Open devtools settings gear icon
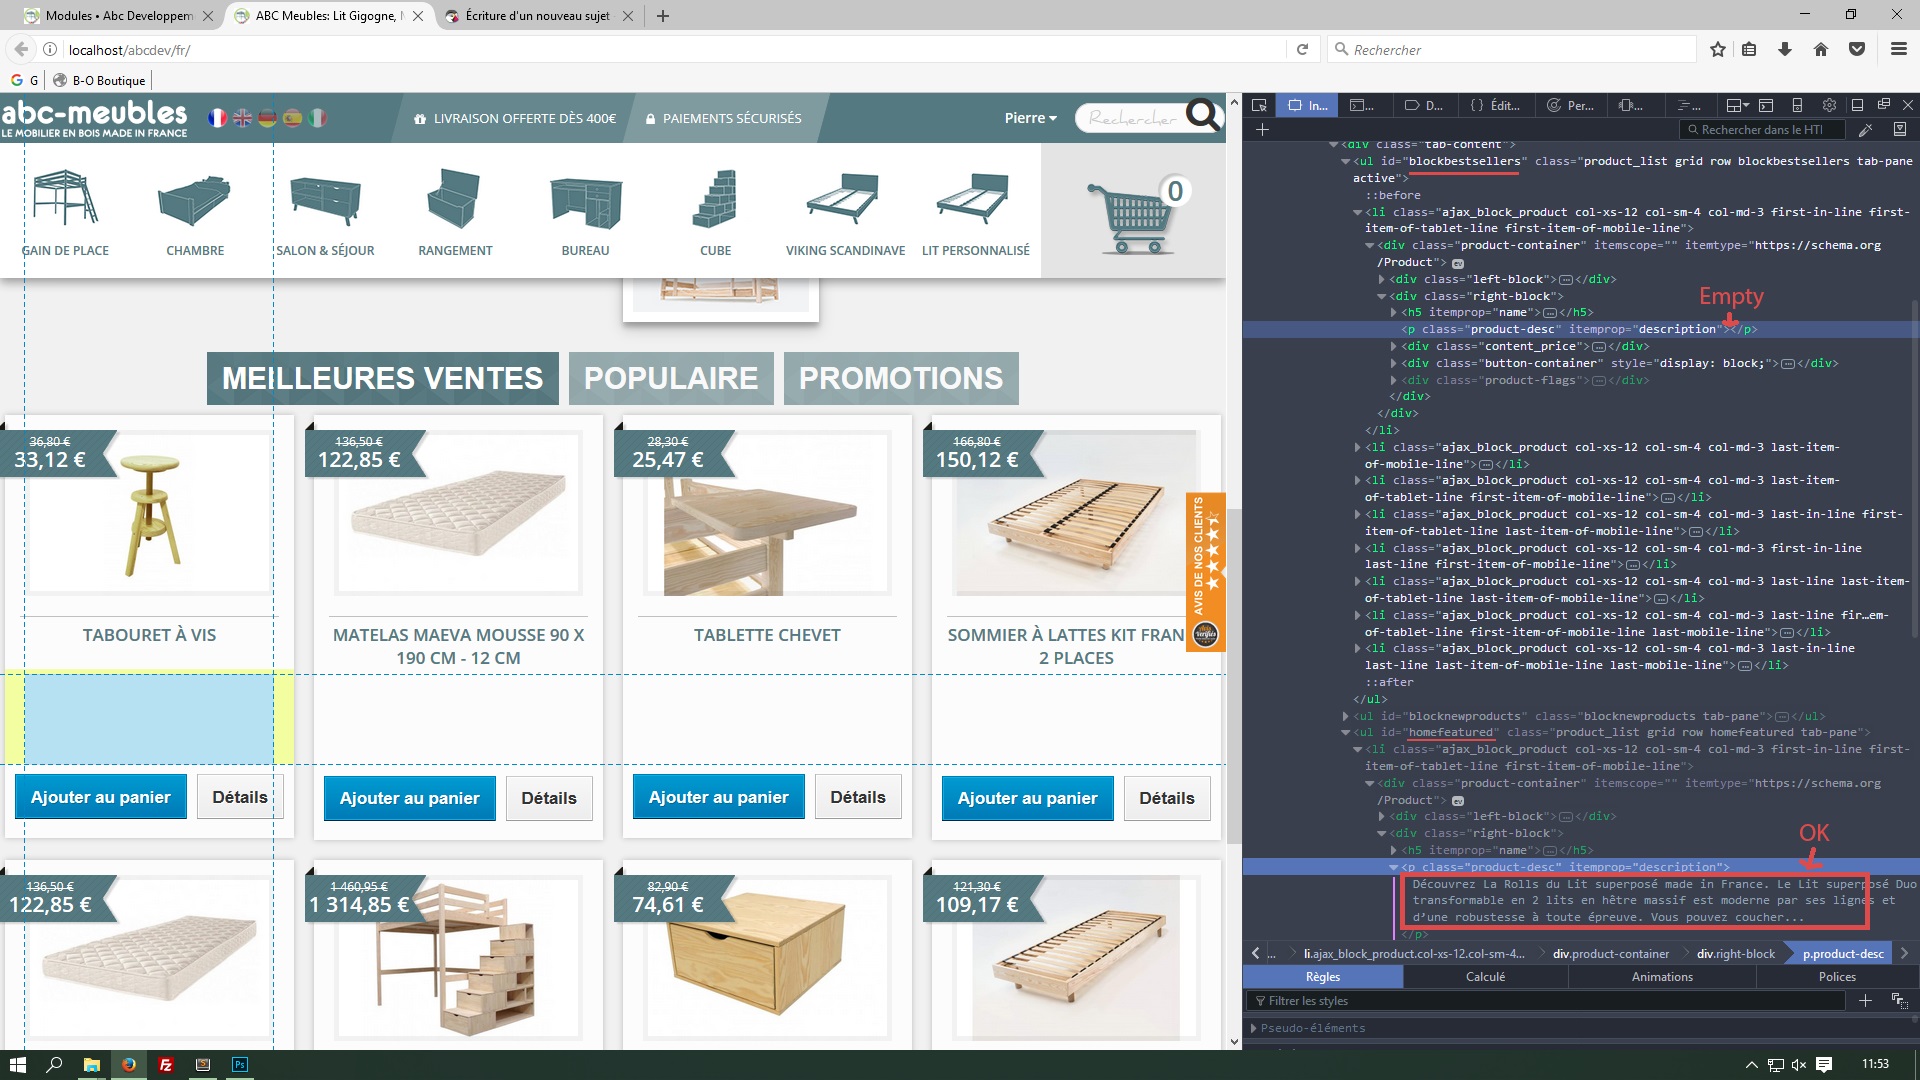 click(x=1829, y=105)
